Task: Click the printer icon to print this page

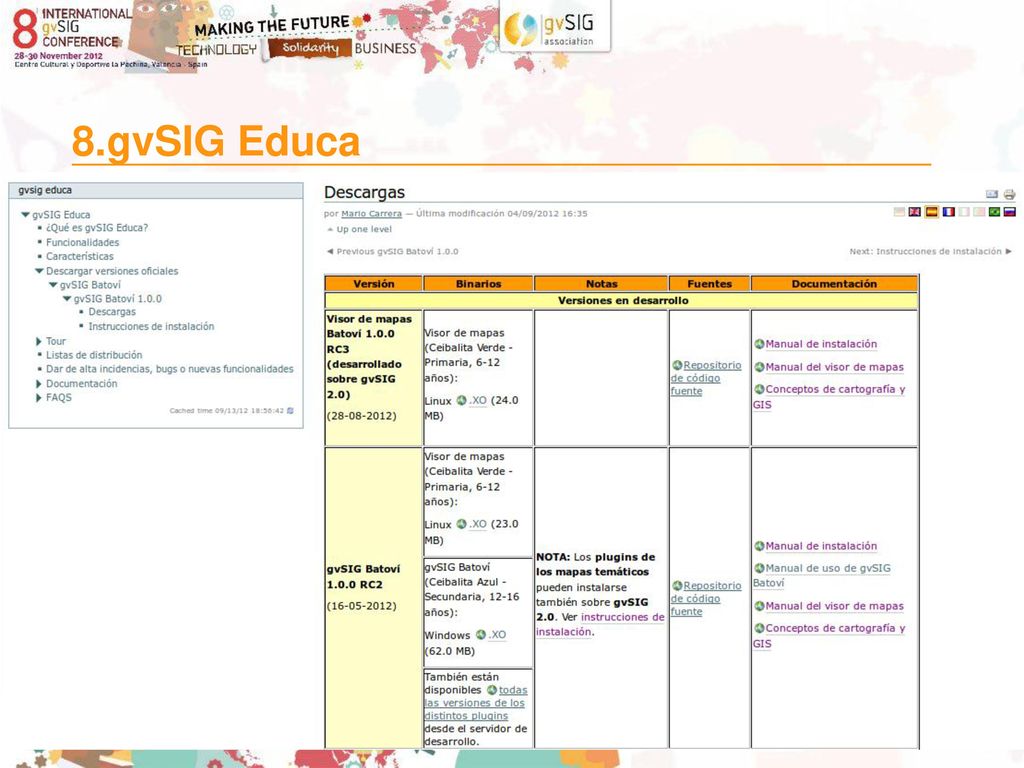Action: point(1010,194)
